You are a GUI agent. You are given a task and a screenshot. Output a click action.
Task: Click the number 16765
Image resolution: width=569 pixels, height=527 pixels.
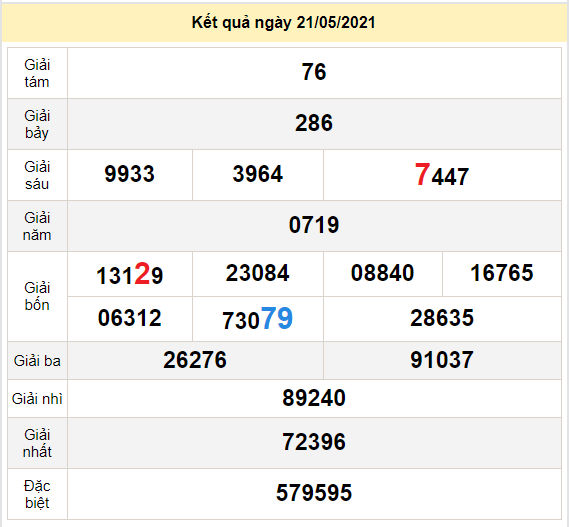click(x=502, y=273)
